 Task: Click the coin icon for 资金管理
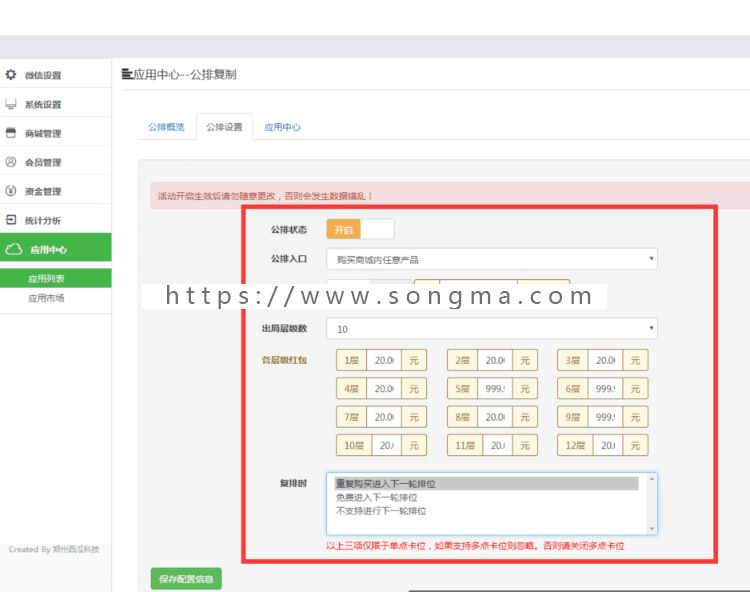click(x=11, y=191)
